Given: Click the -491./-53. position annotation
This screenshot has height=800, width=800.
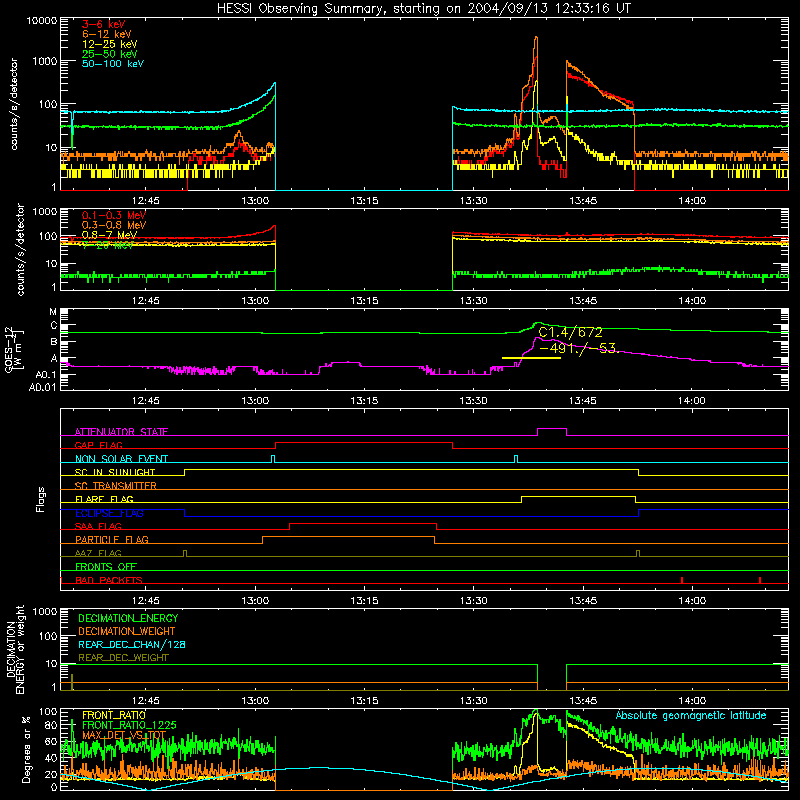Looking at the screenshot, I should (579, 348).
